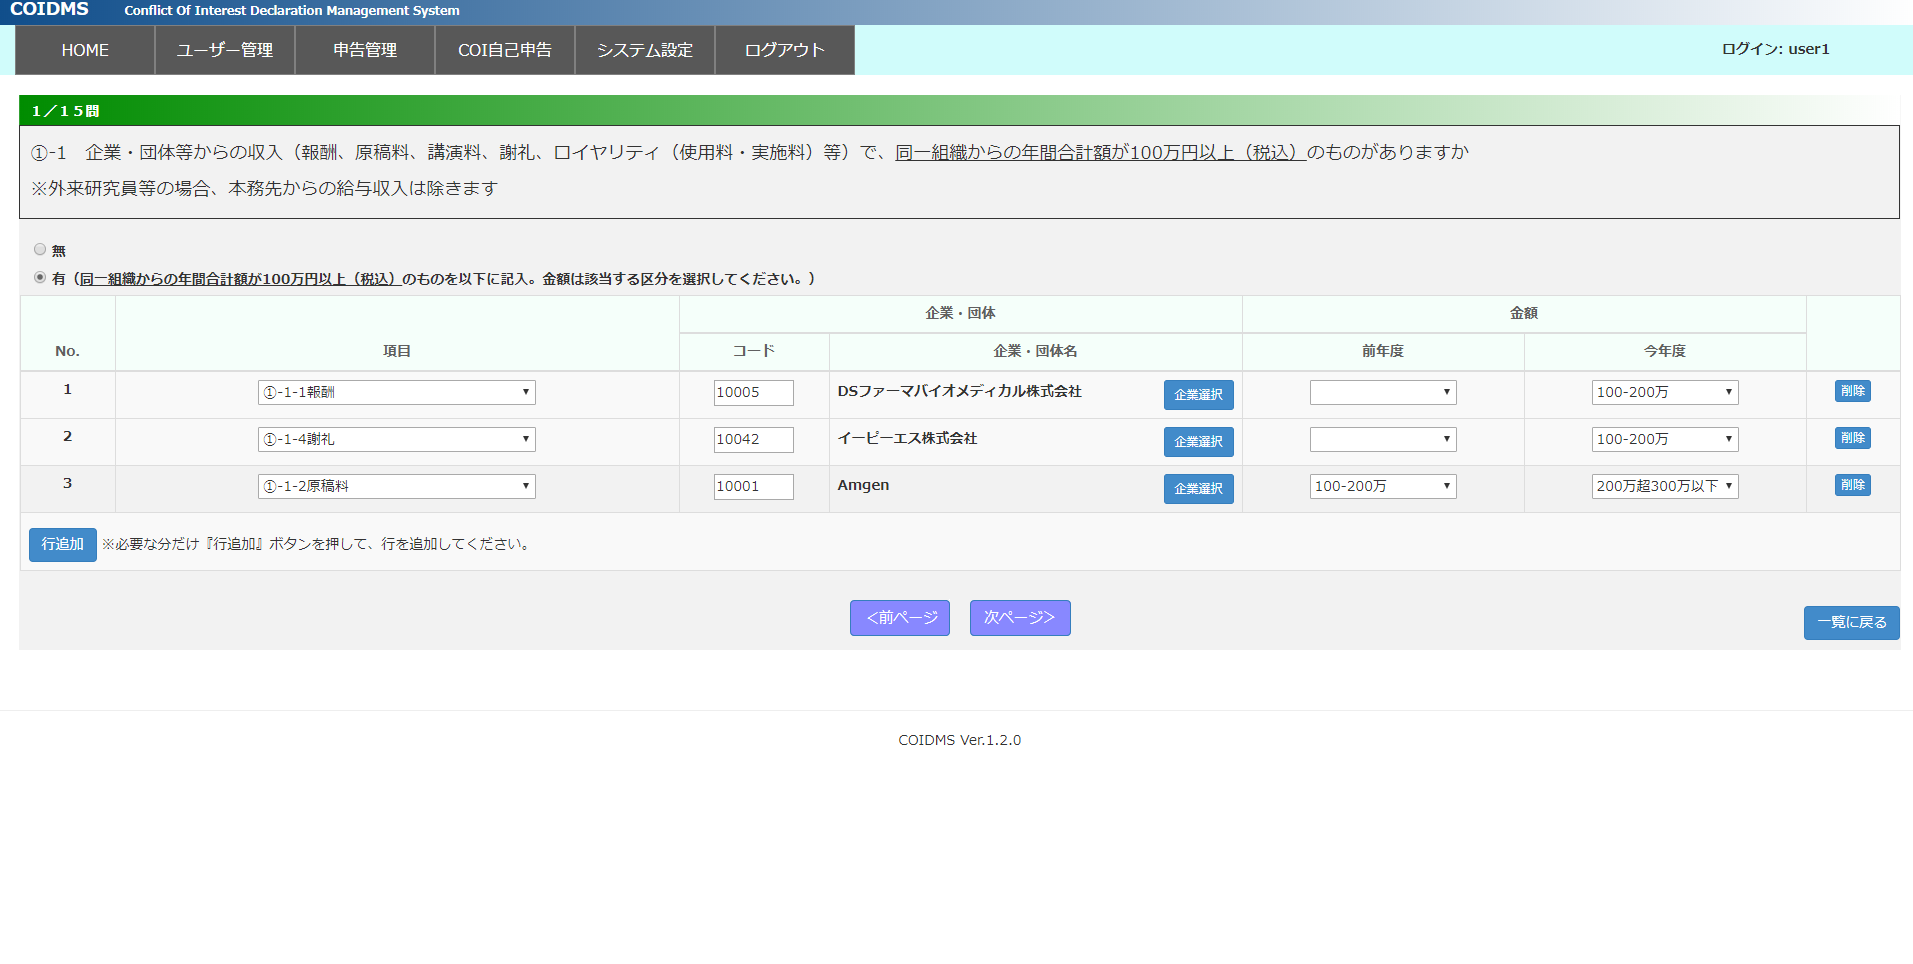Click 企業選択 for DSファーマバイオメディカル
The height and width of the screenshot is (964, 1913).
coord(1198,395)
